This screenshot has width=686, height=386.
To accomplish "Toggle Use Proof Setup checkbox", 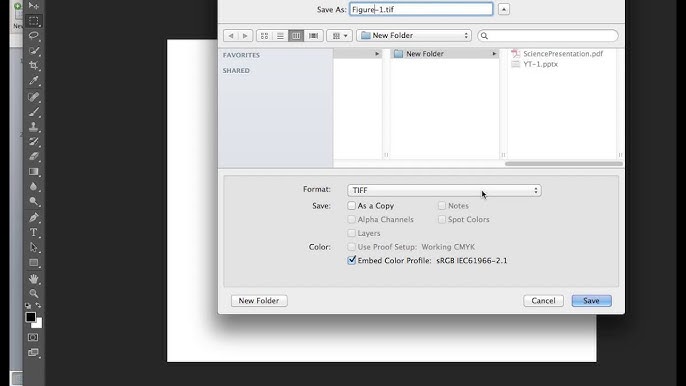I will [351, 247].
